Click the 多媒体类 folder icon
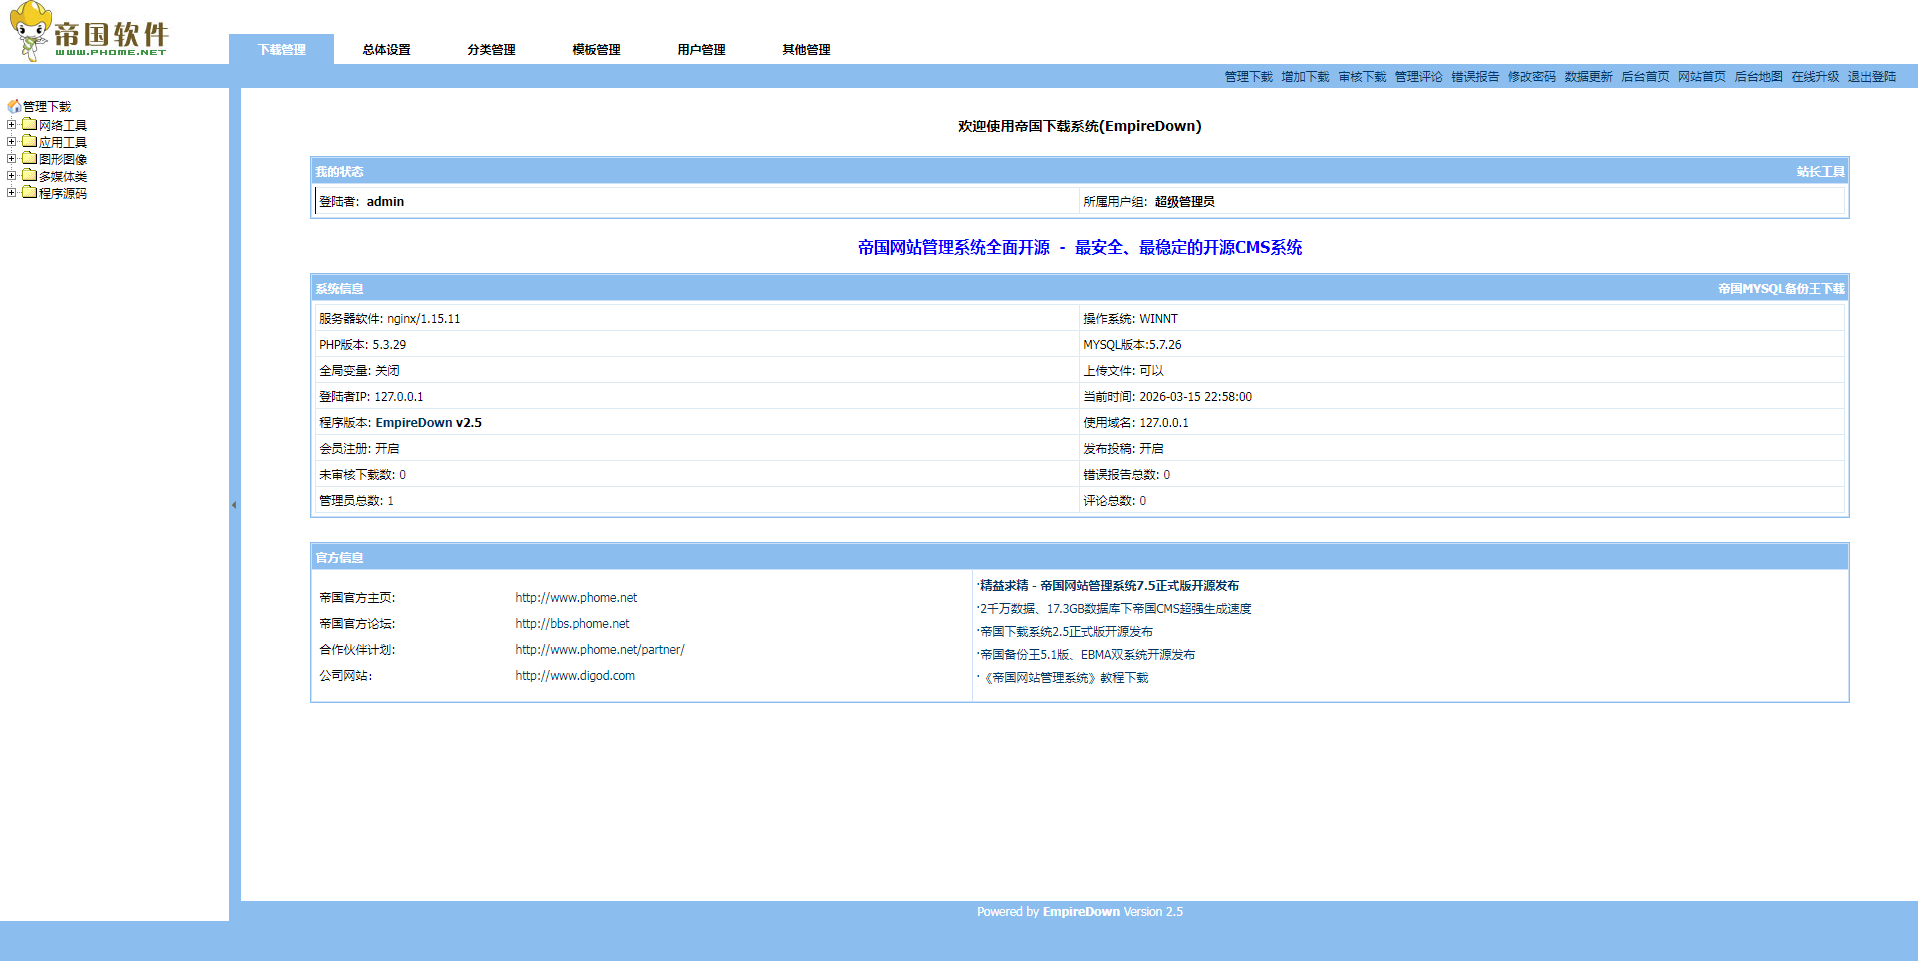 point(30,176)
